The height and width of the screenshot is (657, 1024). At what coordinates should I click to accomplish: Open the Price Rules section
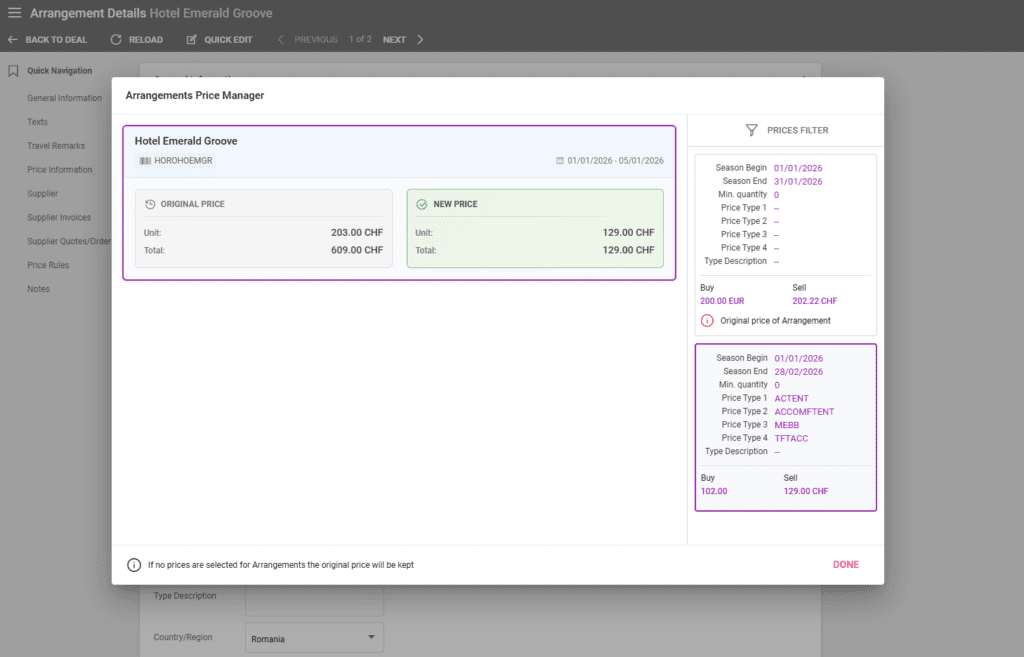(46, 264)
